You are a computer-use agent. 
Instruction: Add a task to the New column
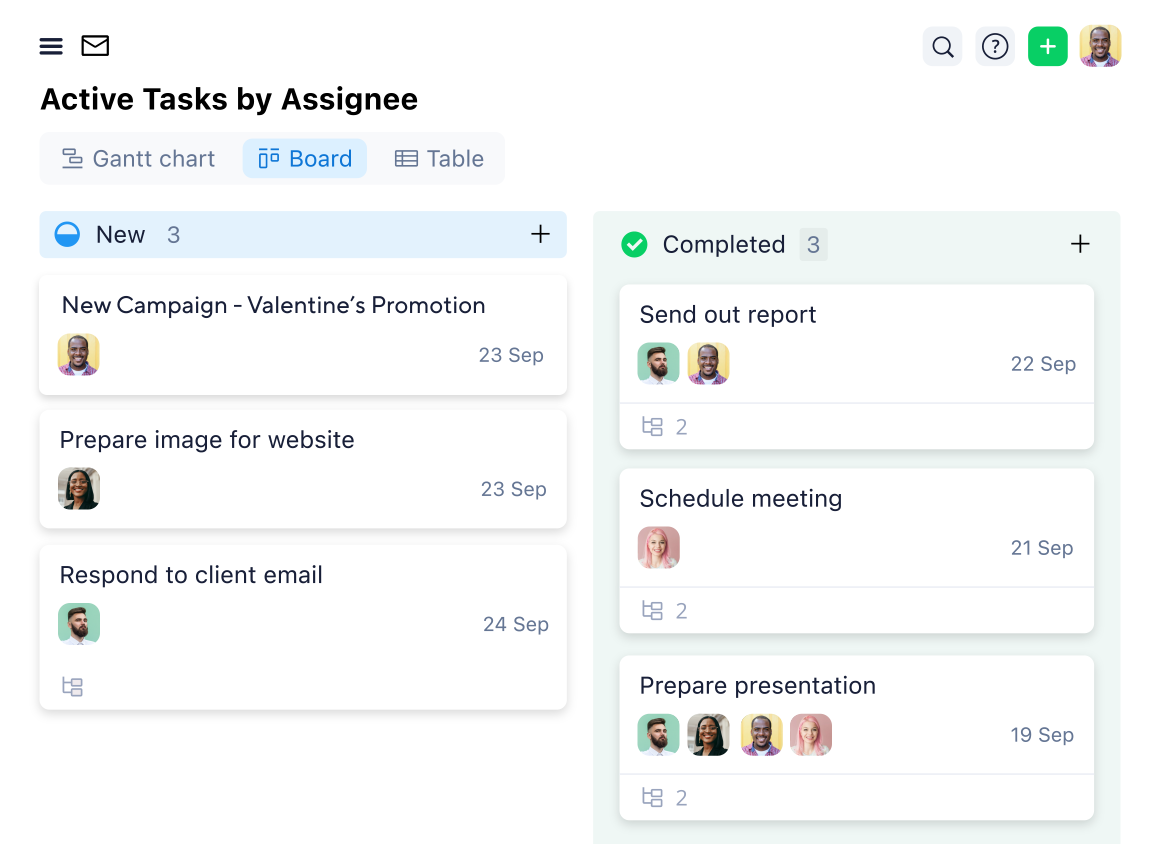(x=540, y=234)
